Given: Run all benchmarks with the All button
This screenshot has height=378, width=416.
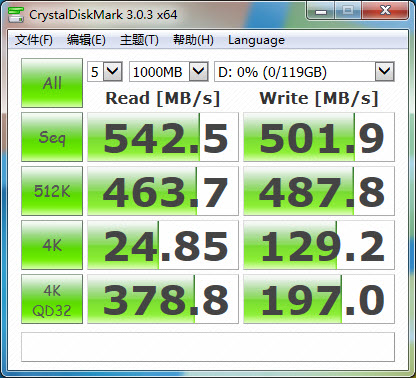Looking at the screenshot, I should 52,83.
